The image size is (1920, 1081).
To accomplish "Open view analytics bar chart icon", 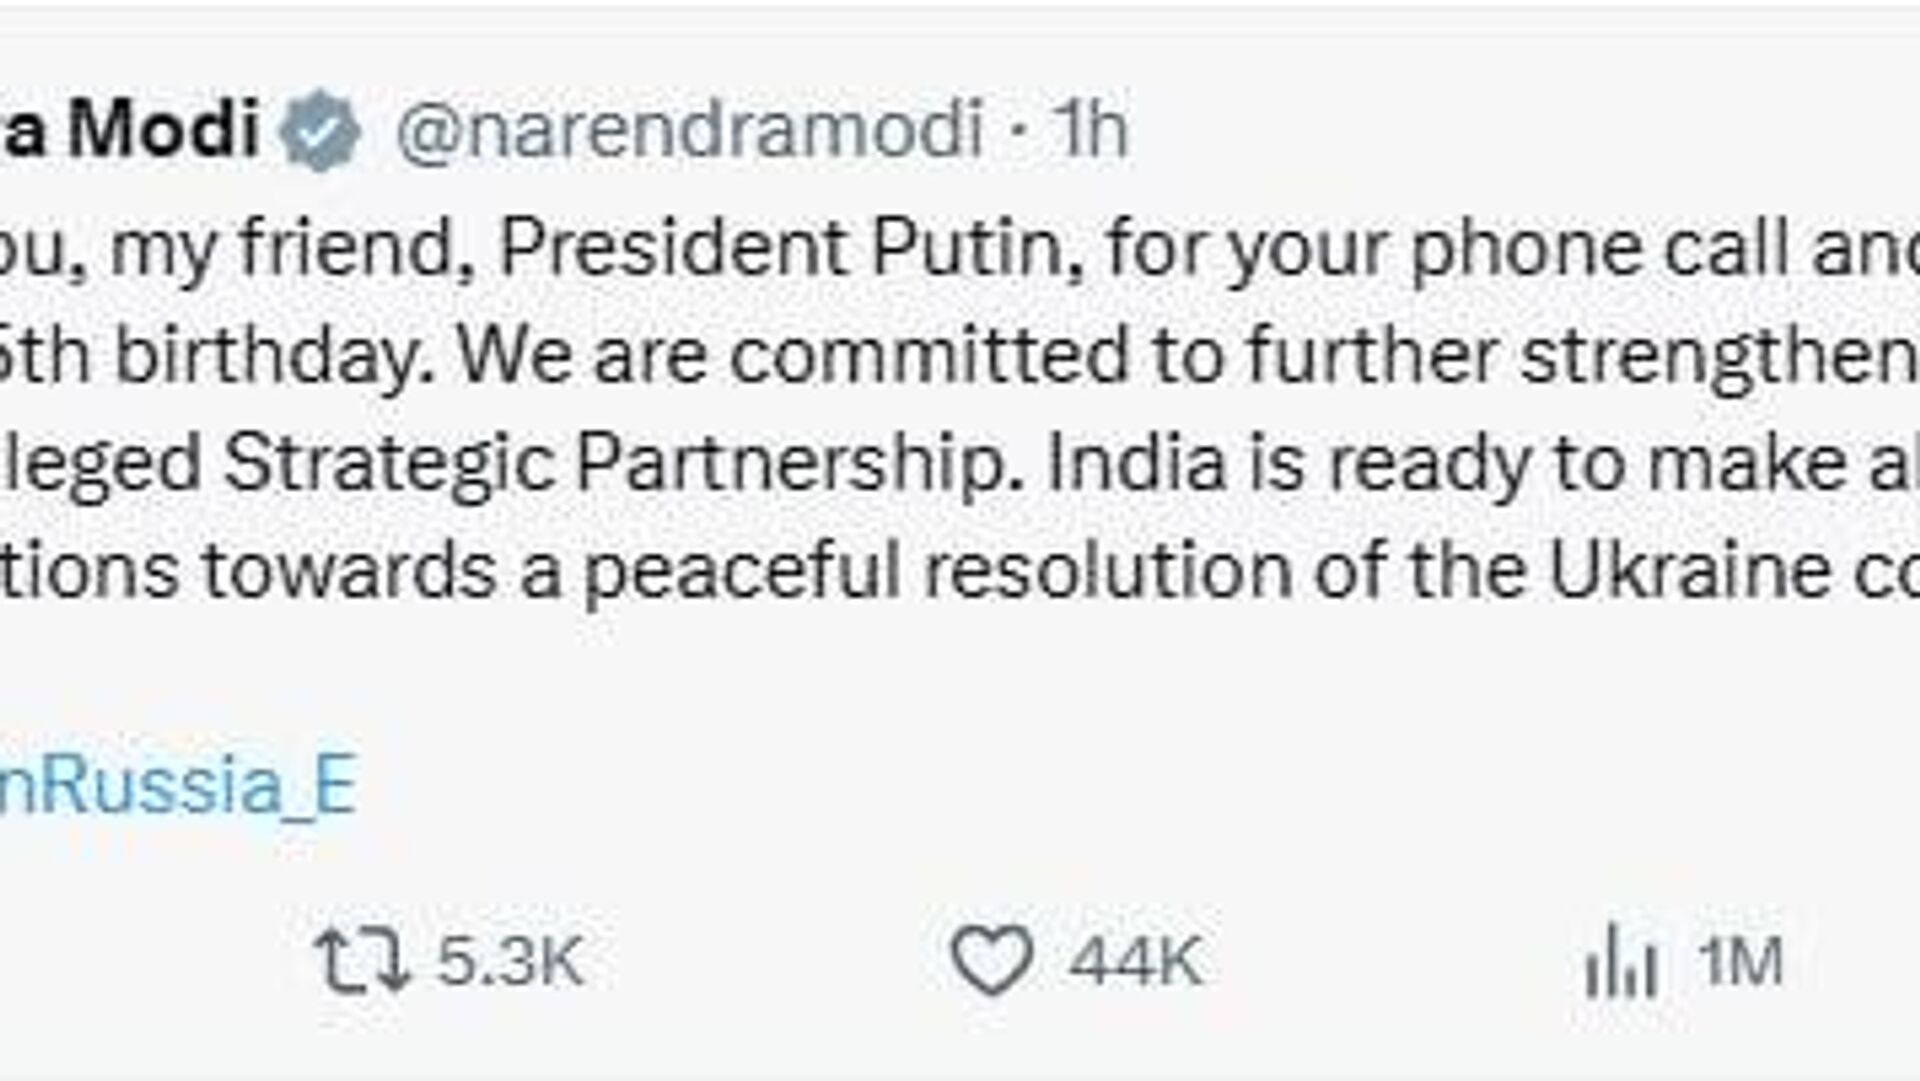I will tap(1621, 961).
